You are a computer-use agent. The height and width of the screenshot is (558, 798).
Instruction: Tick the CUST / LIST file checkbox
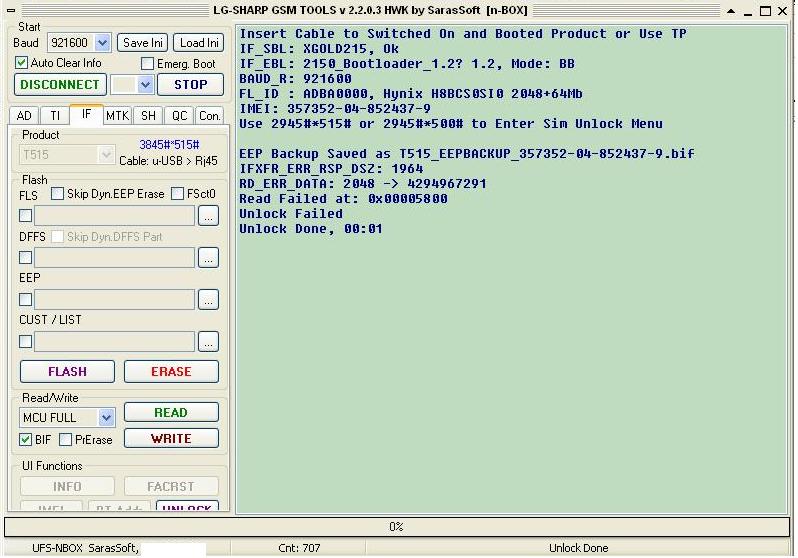click(25, 341)
